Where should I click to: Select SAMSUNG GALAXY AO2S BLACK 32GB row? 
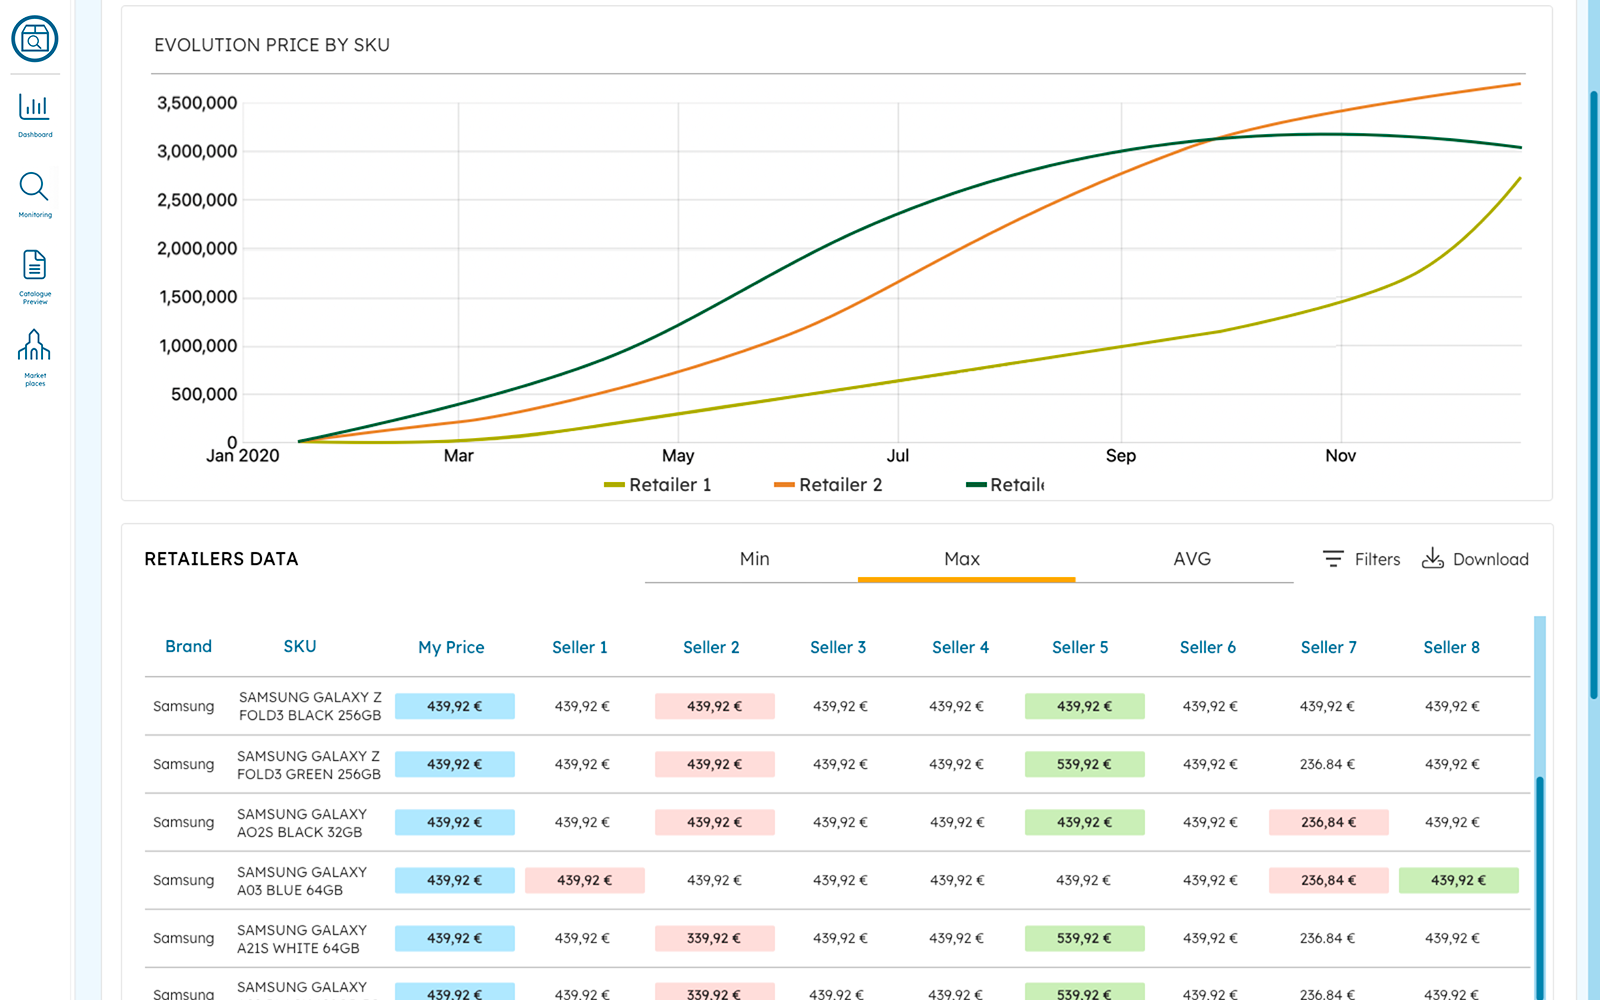coord(838,822)
